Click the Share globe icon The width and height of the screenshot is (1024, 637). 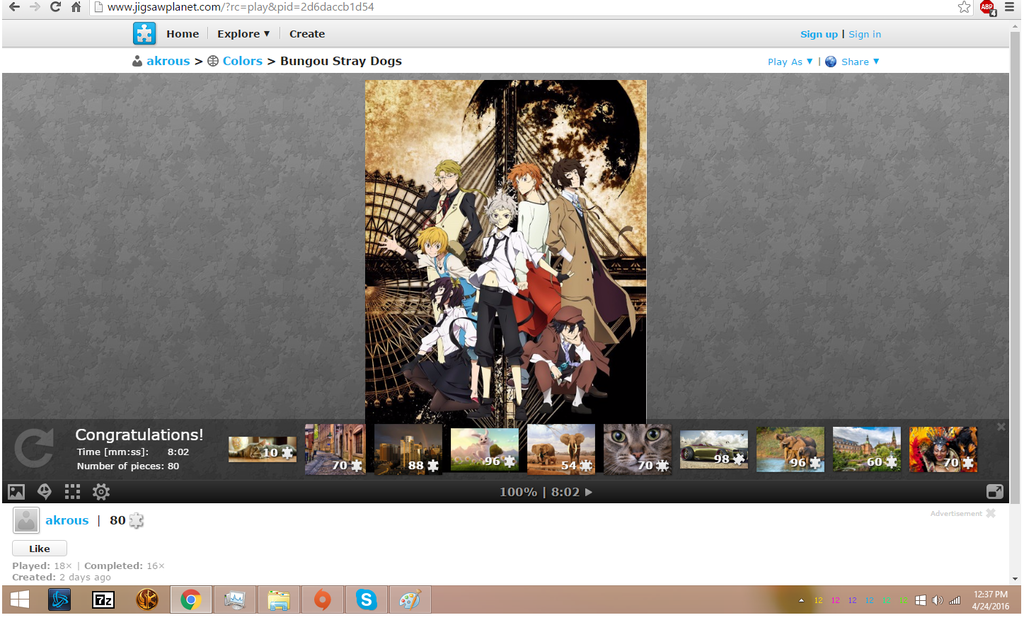(831, 61)
